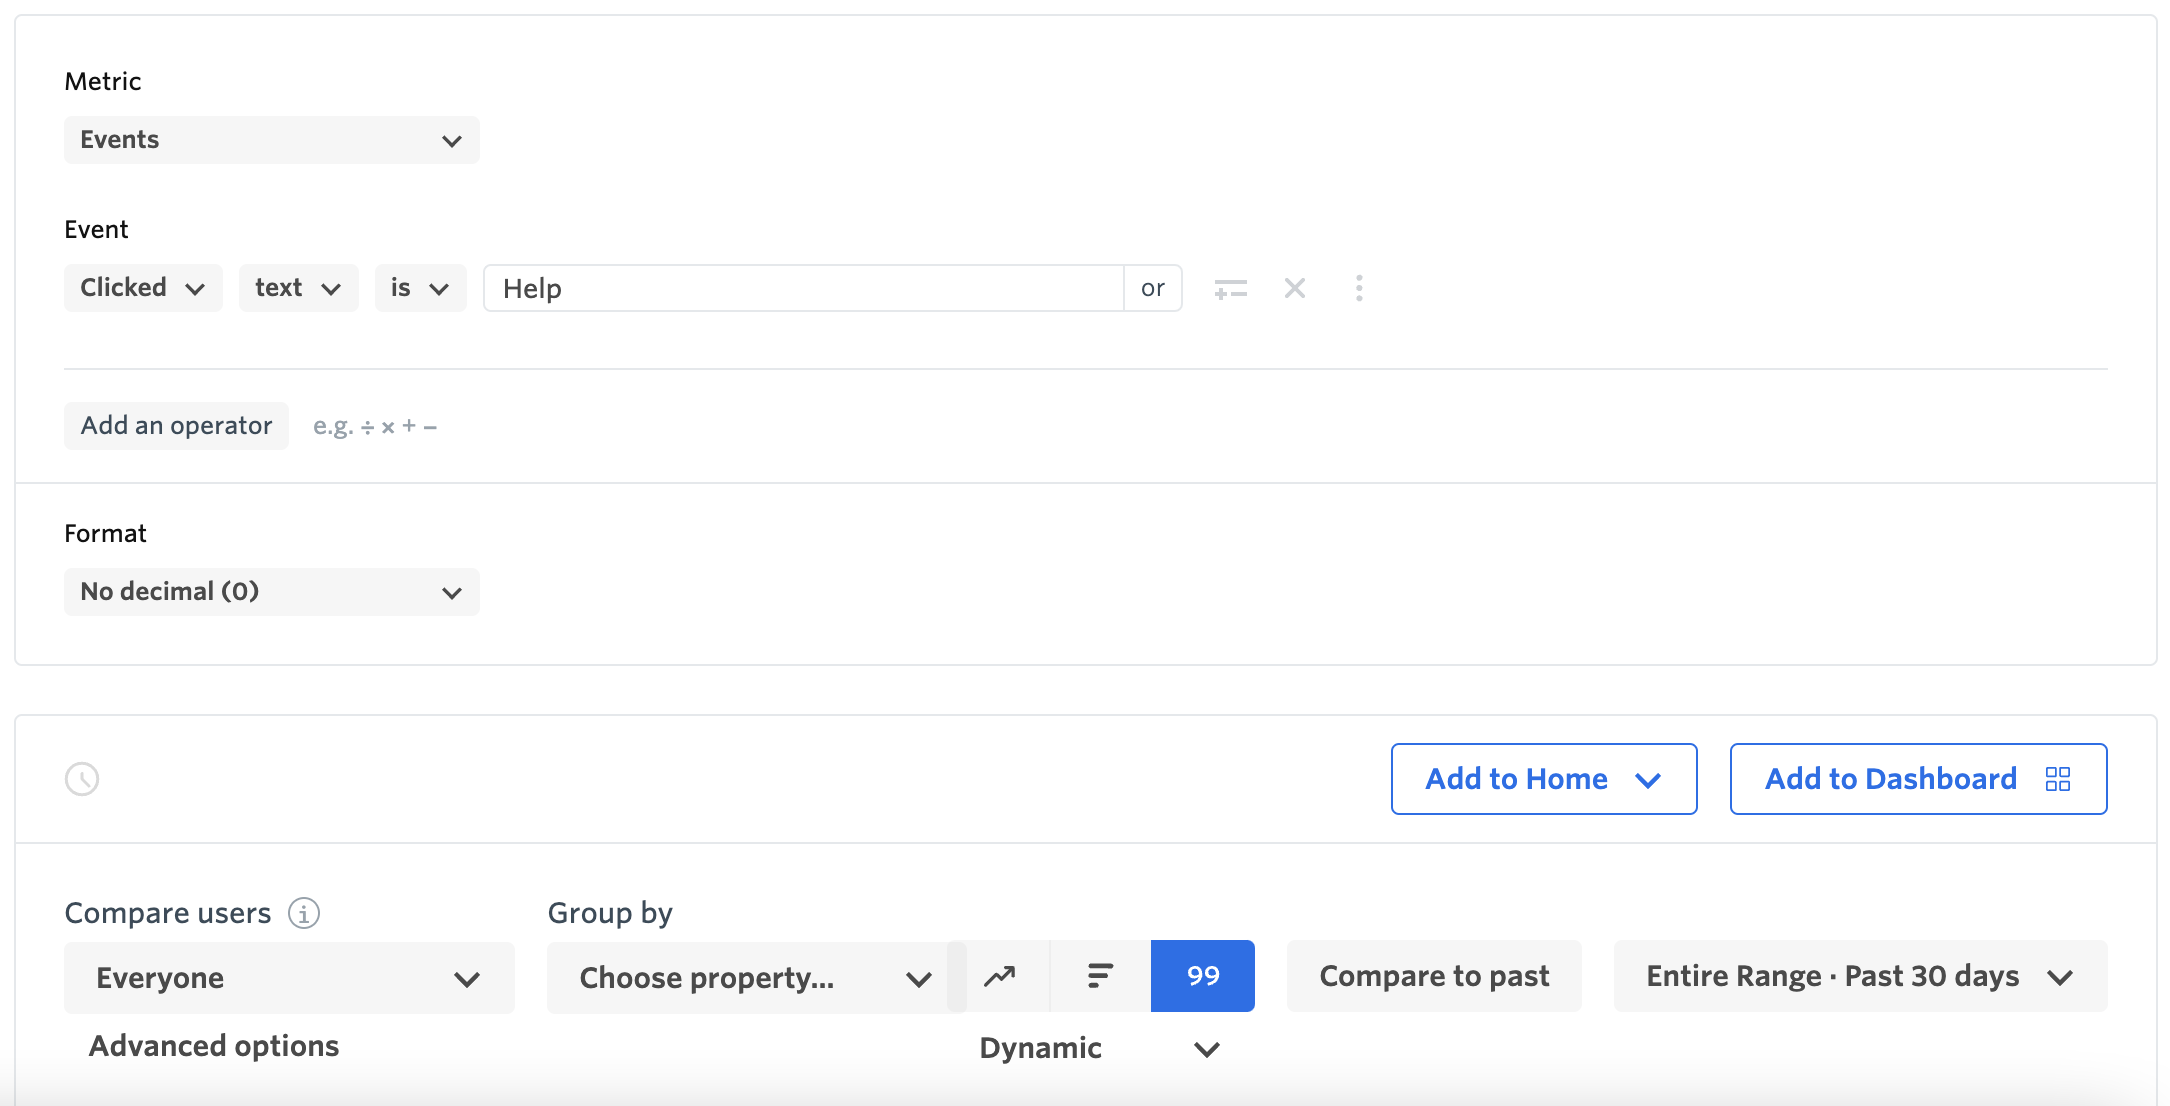
Task: Expand the Add to Home menu
Action: (1543, 779)
